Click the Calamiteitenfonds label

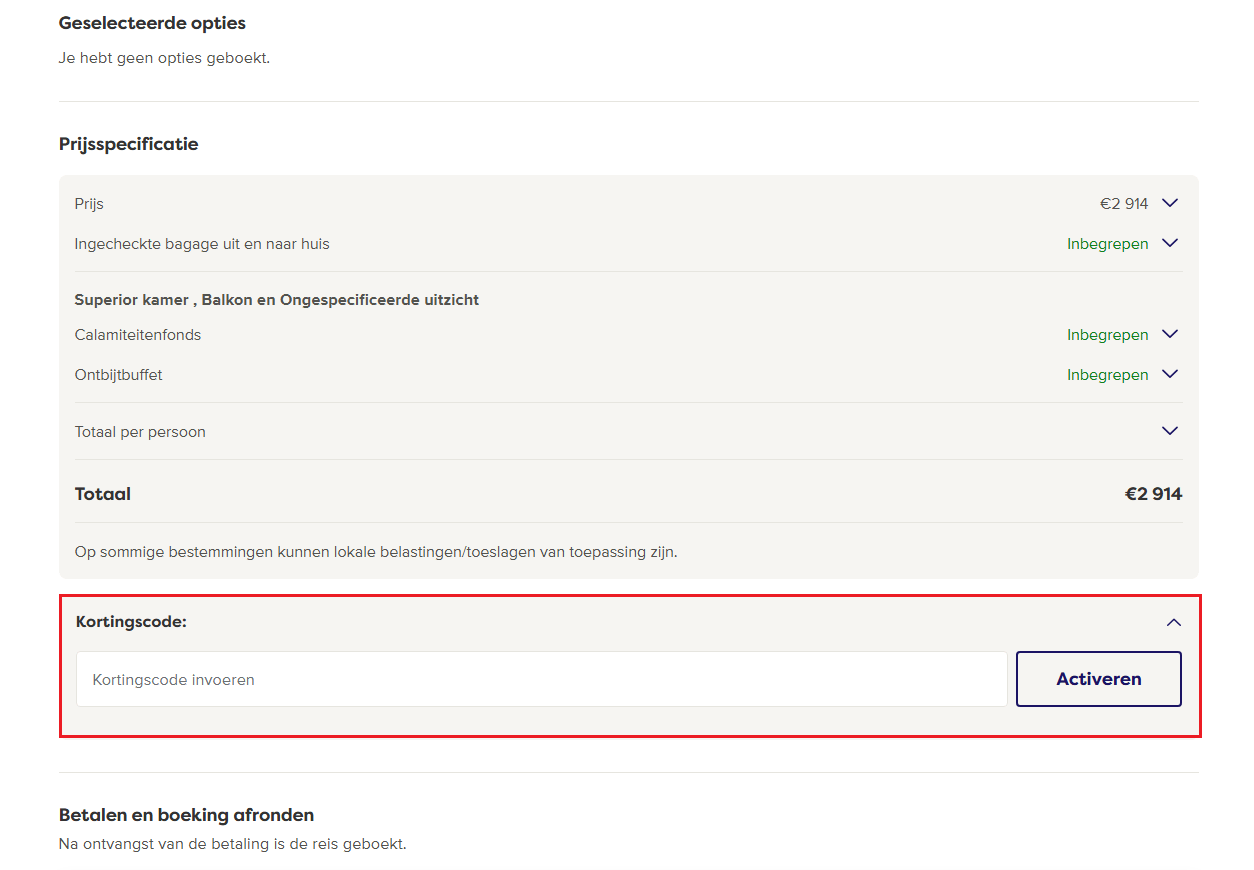click(138, 335)
